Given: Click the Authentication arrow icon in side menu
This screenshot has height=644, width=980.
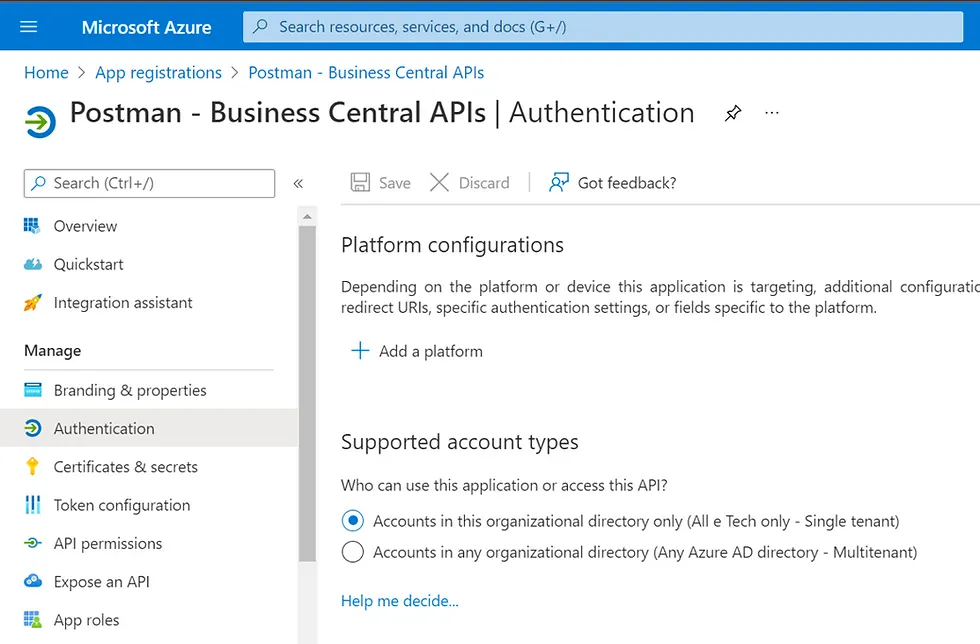Looking at the screenshot, I should pyautogui.click(x=32, y=428).
